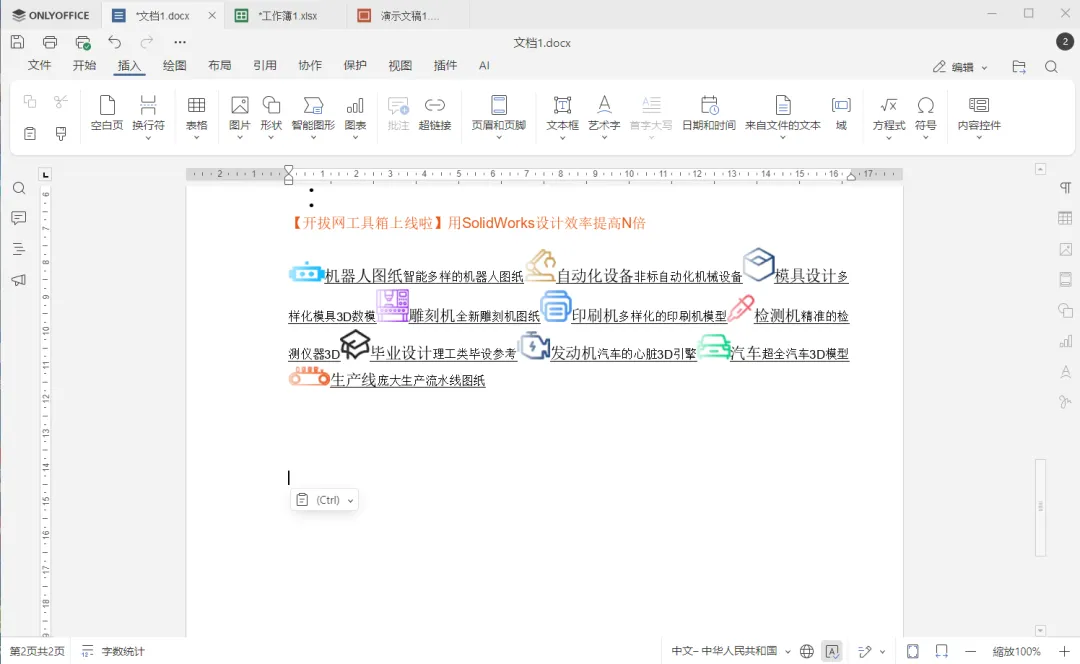This screenshot has height=664, width=1080.
Task: Open the feedback megaphone icon in left sidebar
Action: 19,280
